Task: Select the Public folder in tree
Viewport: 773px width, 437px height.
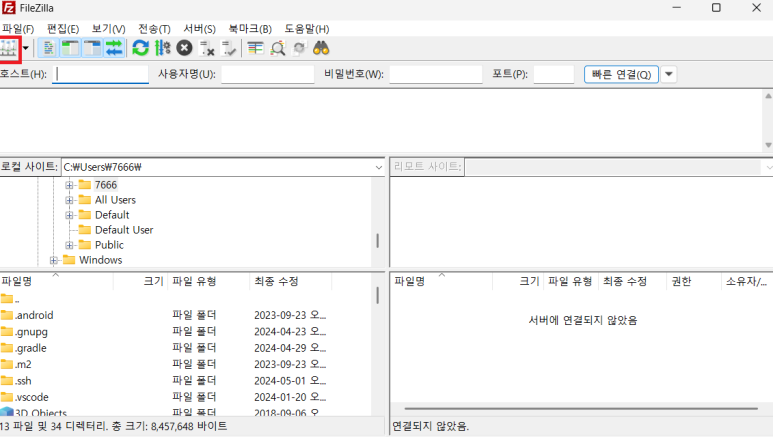Action: pyautogui.click(x=109, y=245)
